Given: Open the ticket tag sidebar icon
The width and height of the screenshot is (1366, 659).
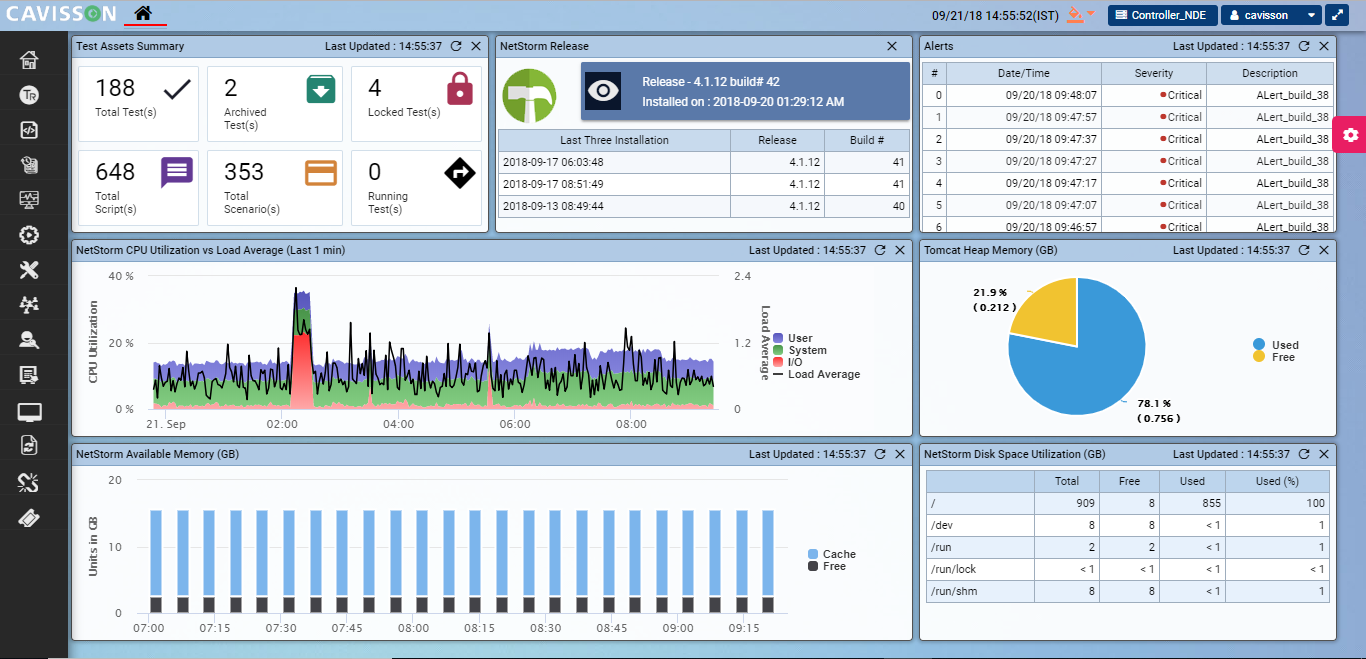Looking at the screenshot, I should [x=29, y=518].
